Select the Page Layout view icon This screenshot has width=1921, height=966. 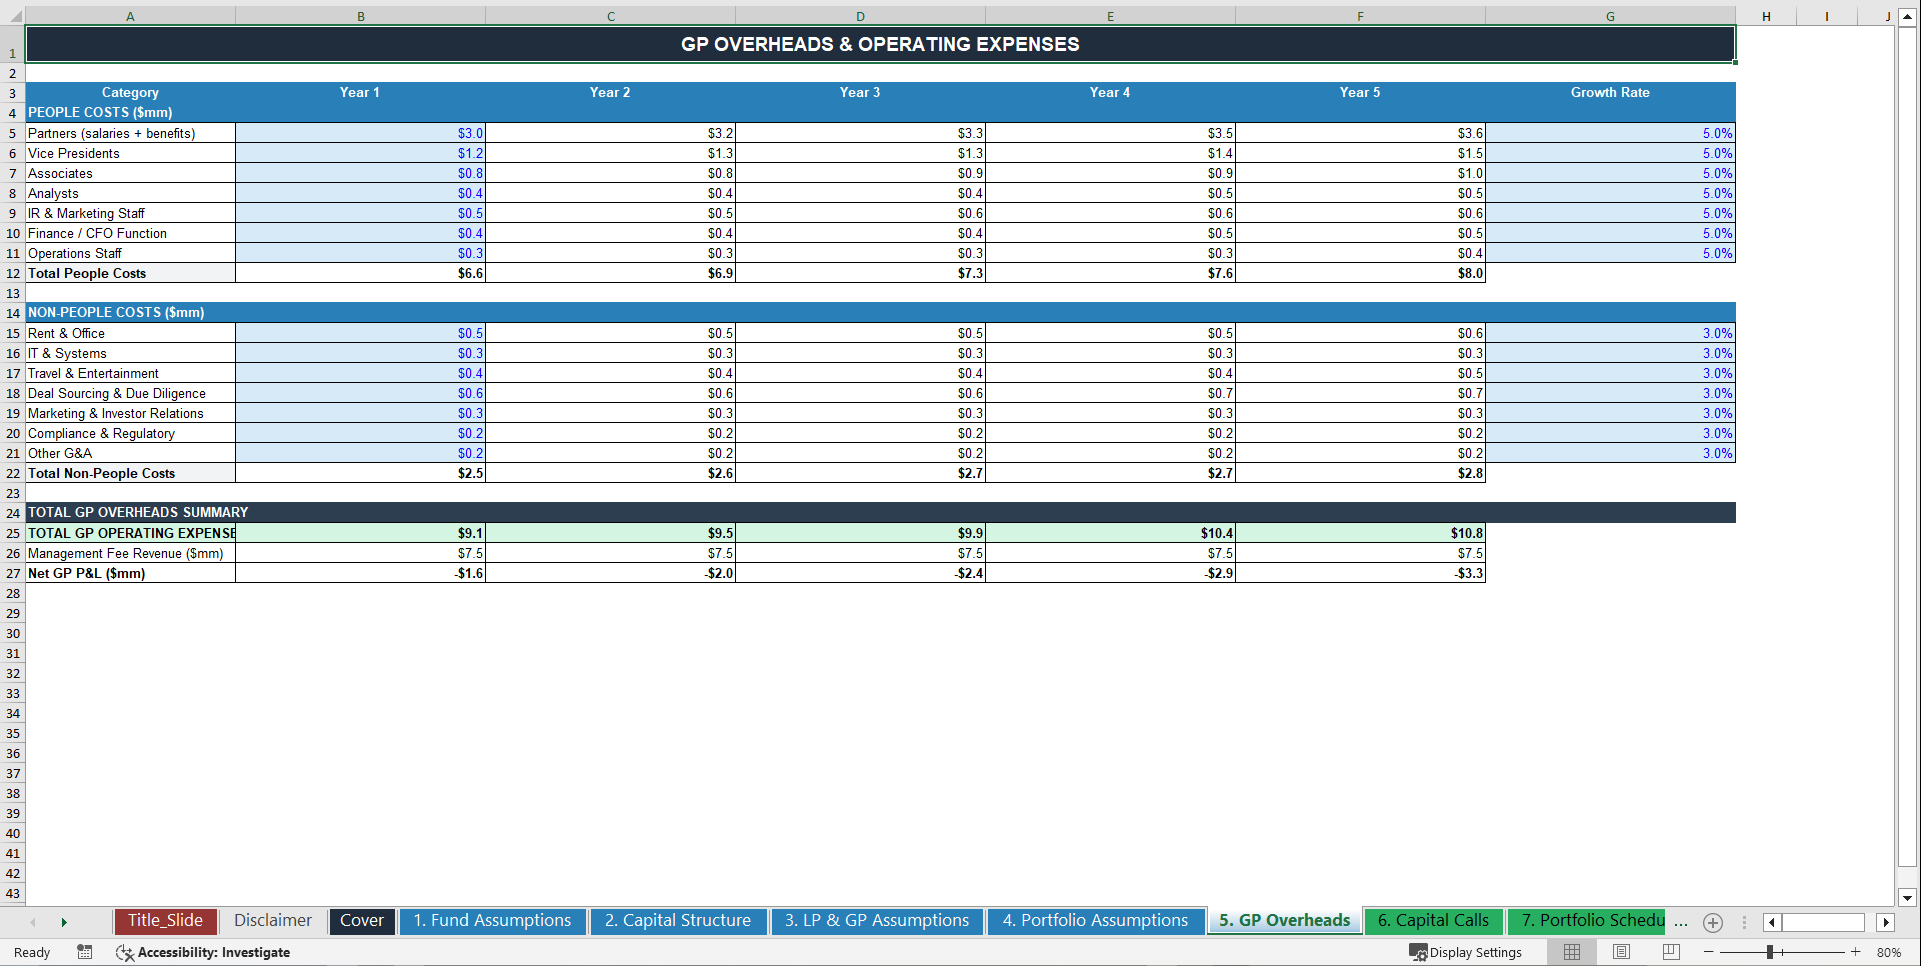[x=1621, y=952]
